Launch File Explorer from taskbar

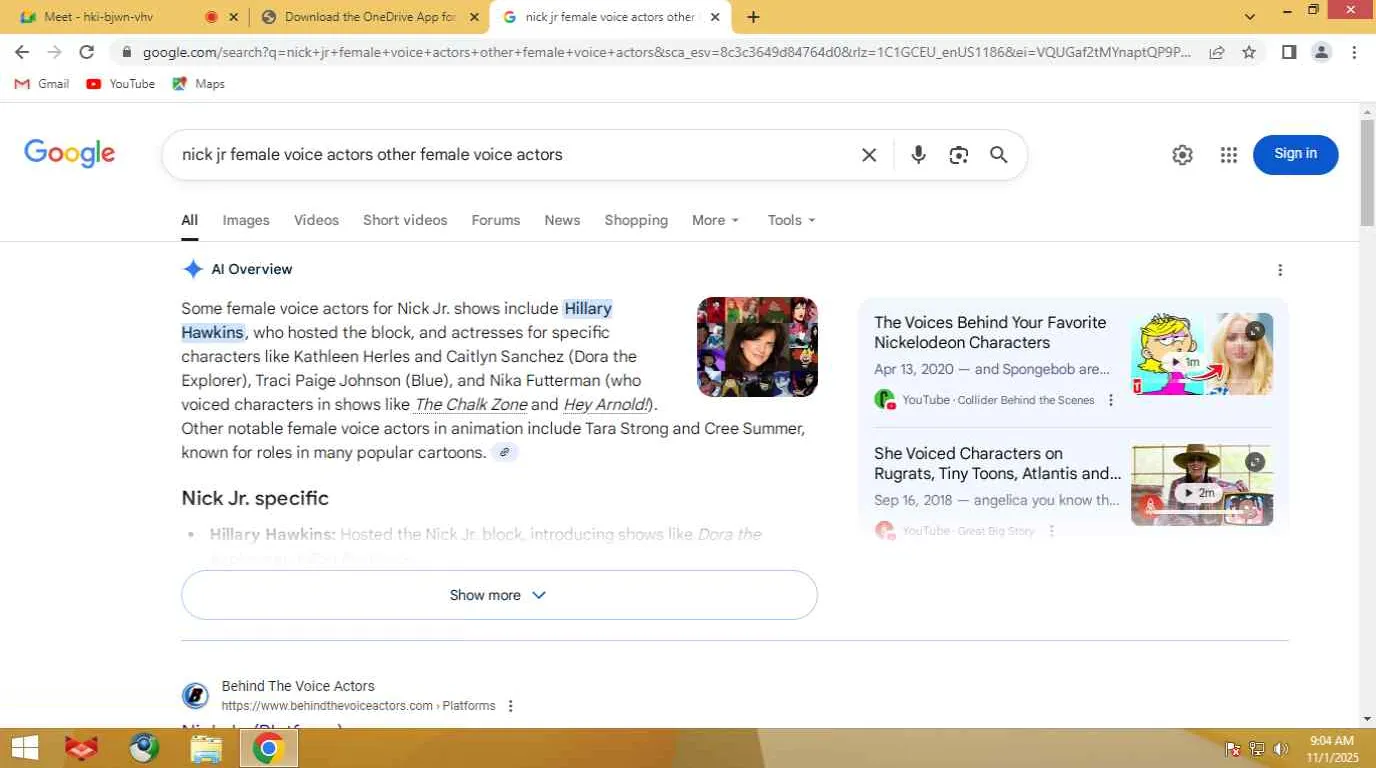point(206,748)
